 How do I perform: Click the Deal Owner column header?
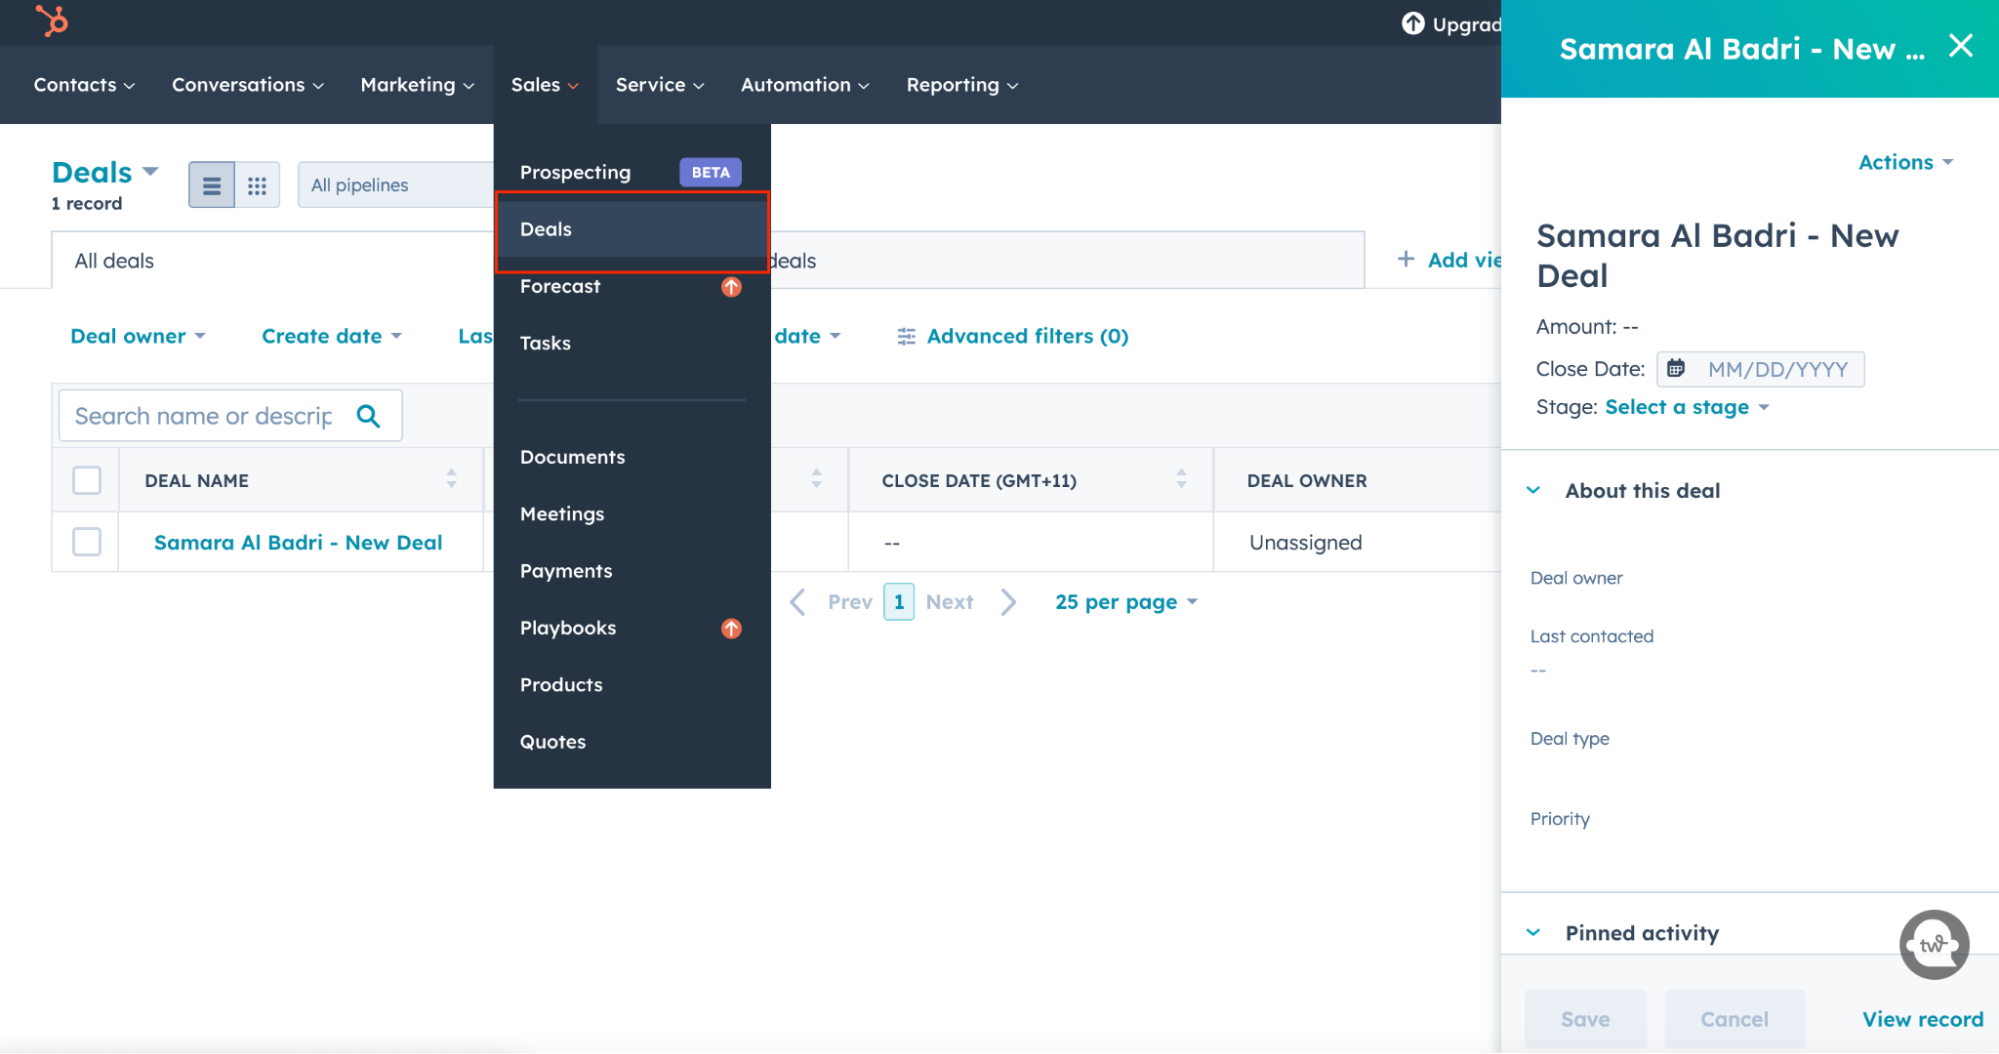pyautogui.click(x=1306, y=481)
